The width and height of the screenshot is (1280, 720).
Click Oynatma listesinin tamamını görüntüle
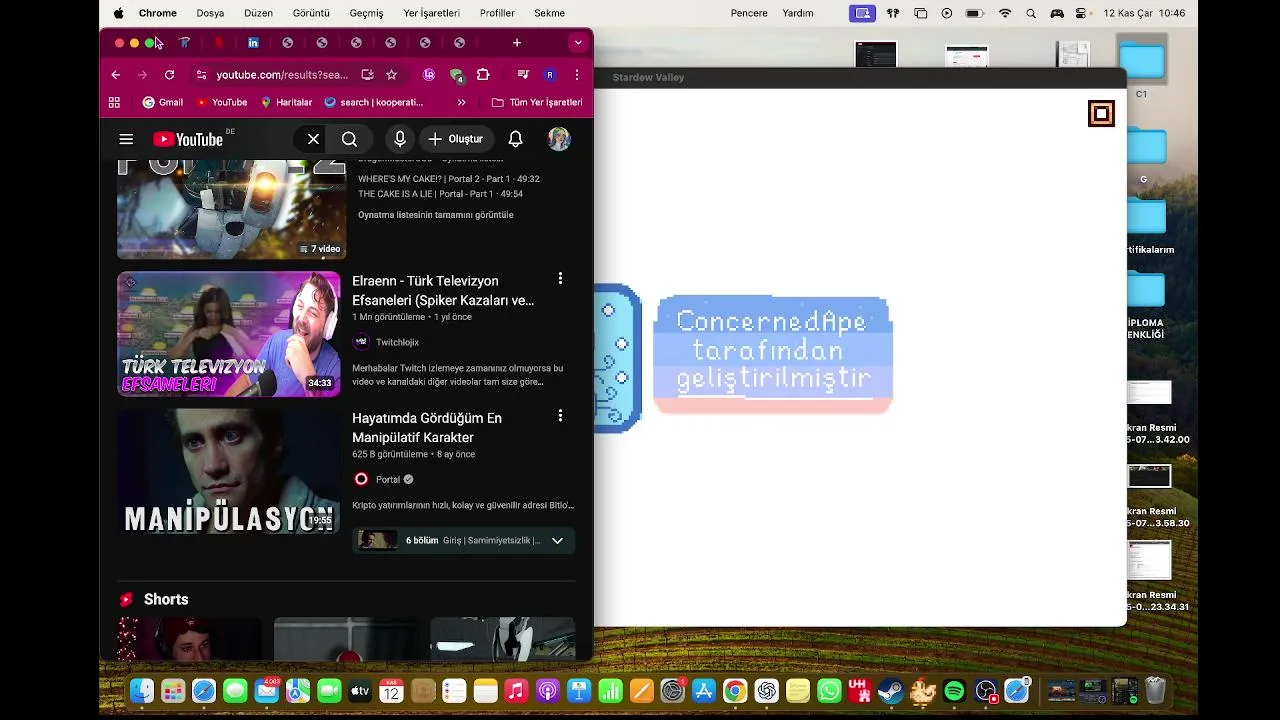[436, 215]
